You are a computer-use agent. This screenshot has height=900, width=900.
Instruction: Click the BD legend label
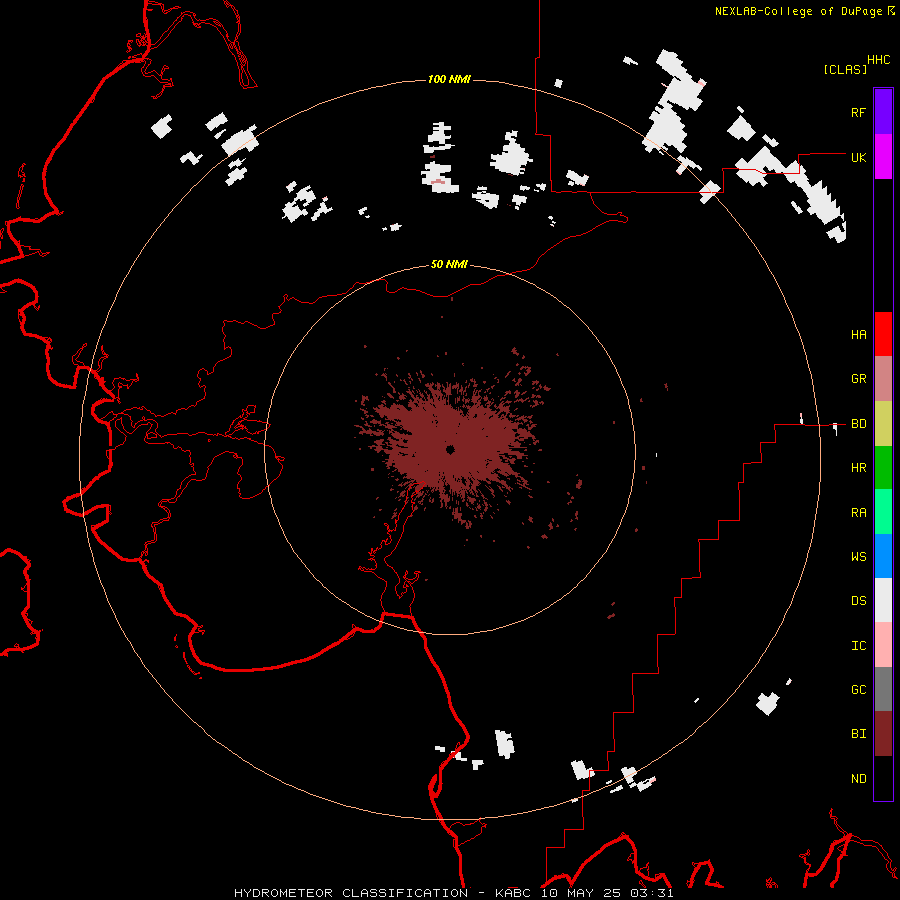pos(858,424)
